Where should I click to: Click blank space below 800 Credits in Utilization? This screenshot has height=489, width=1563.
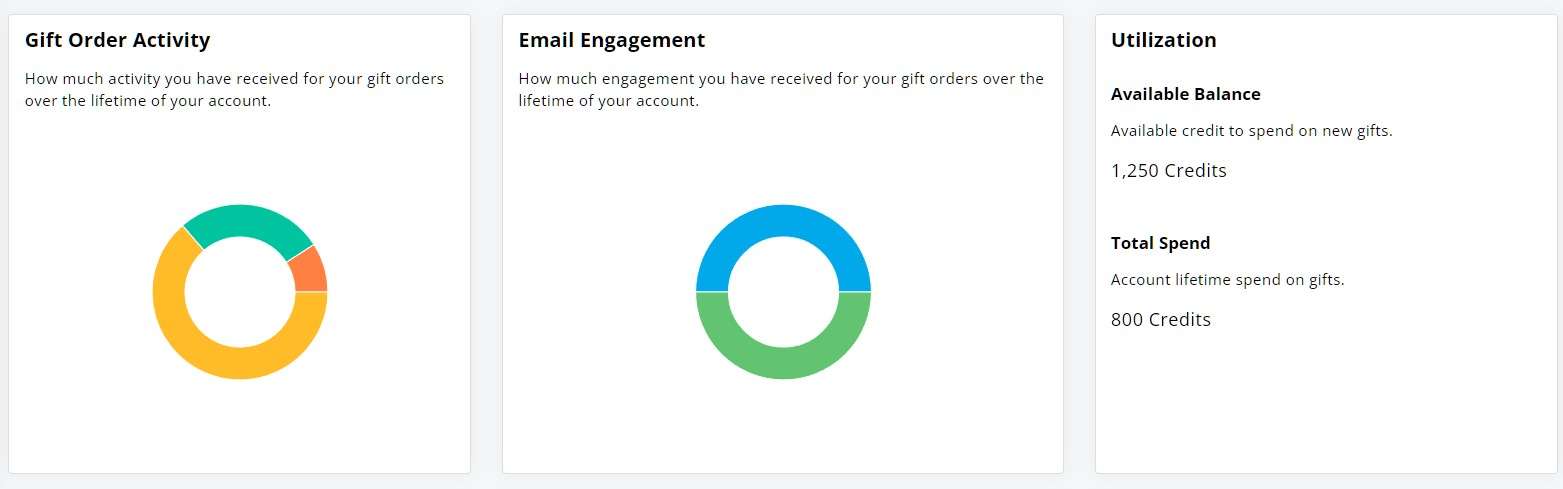tap(1326, 400)
